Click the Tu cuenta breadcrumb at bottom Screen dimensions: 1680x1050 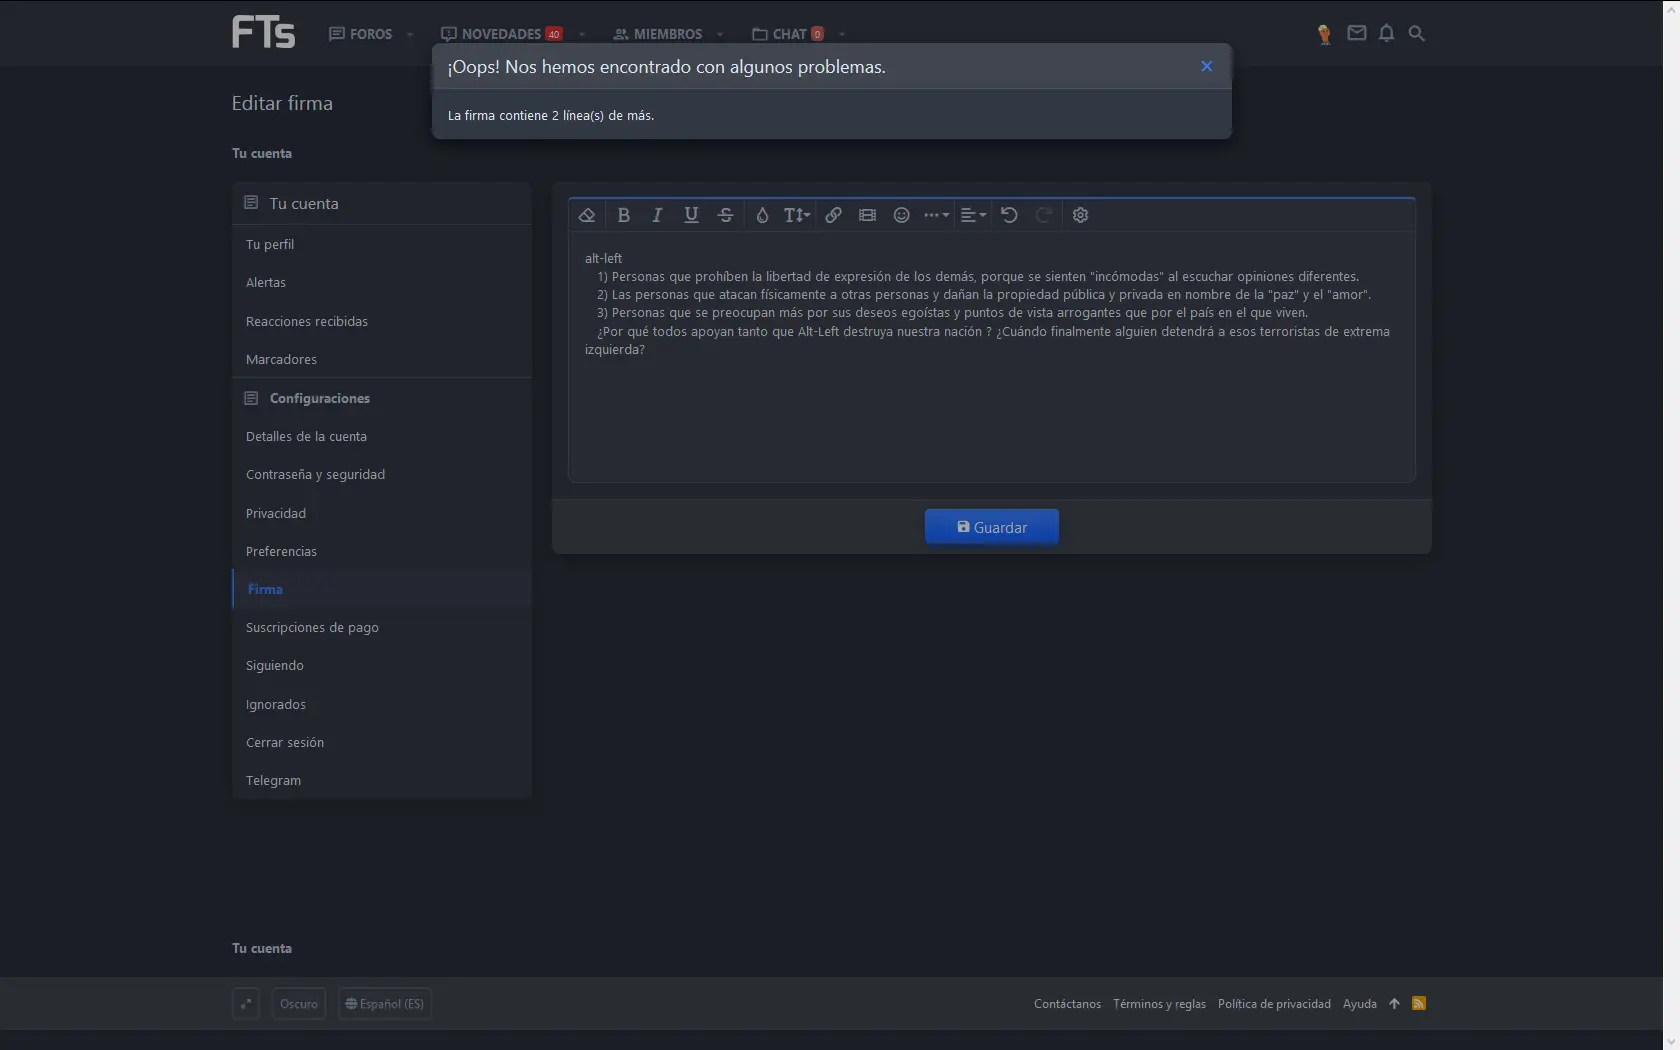click(262, 948)
